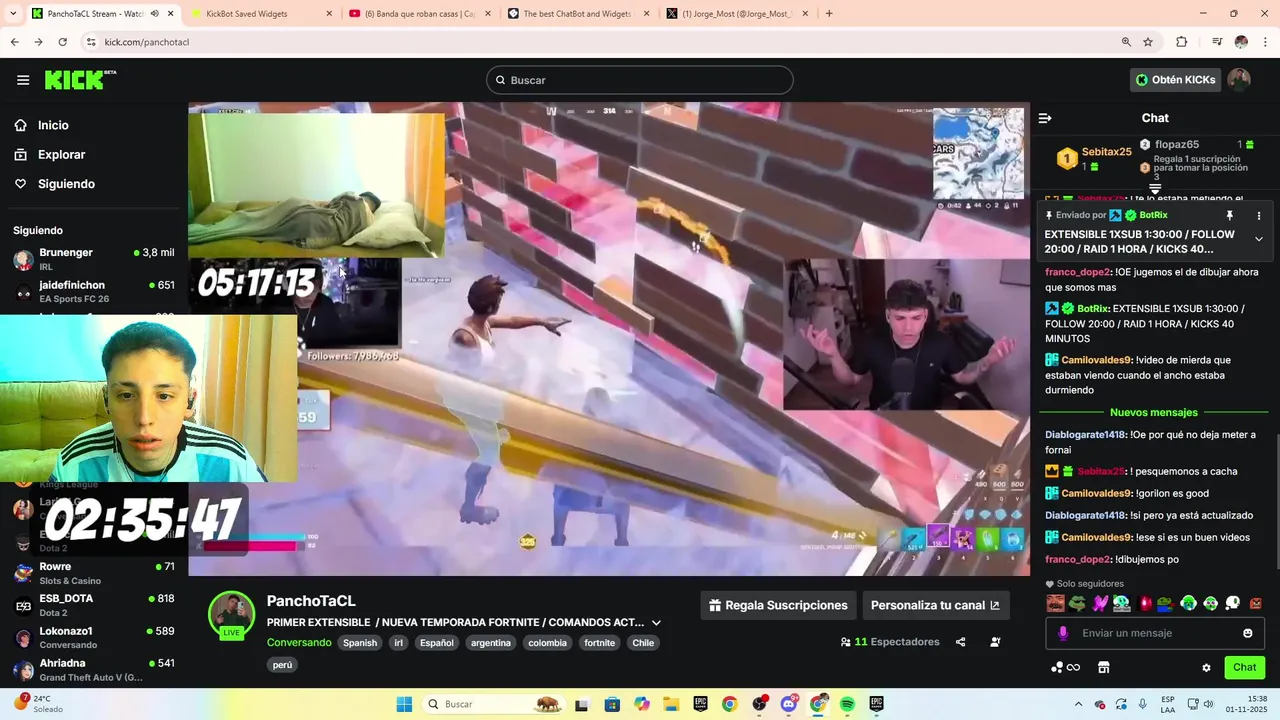Screen dimensions: 1280x720
Task: Open the Rowre channel in the sidebar
Action: pyautogui.click(x=94, y=573)
